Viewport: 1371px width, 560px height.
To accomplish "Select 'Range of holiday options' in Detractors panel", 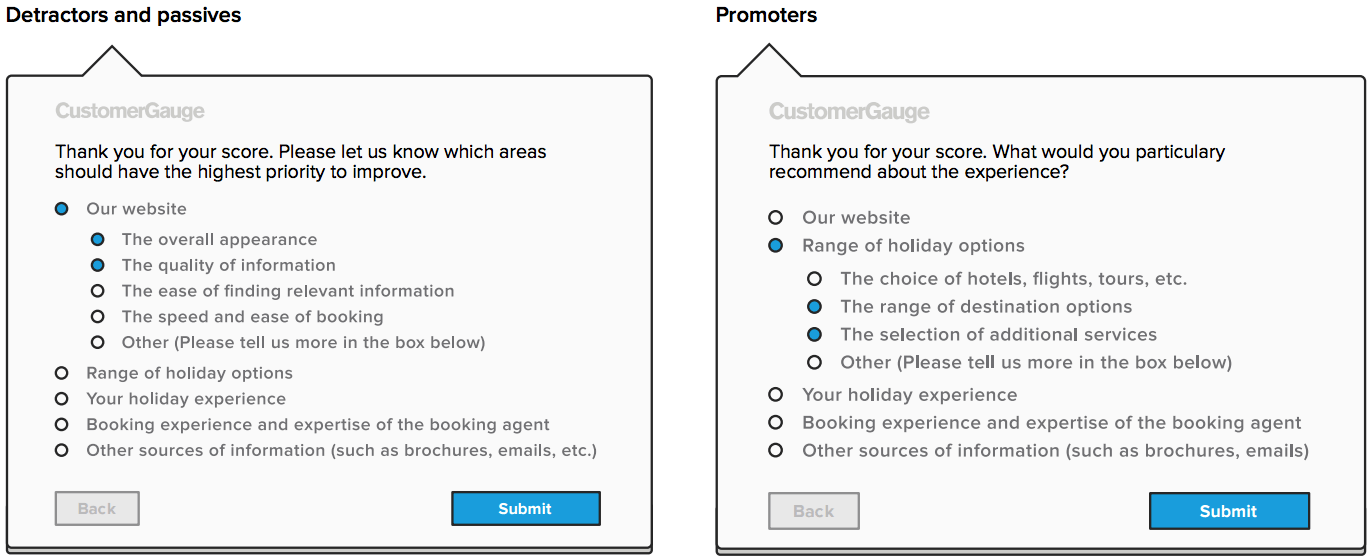I will 62,373.
